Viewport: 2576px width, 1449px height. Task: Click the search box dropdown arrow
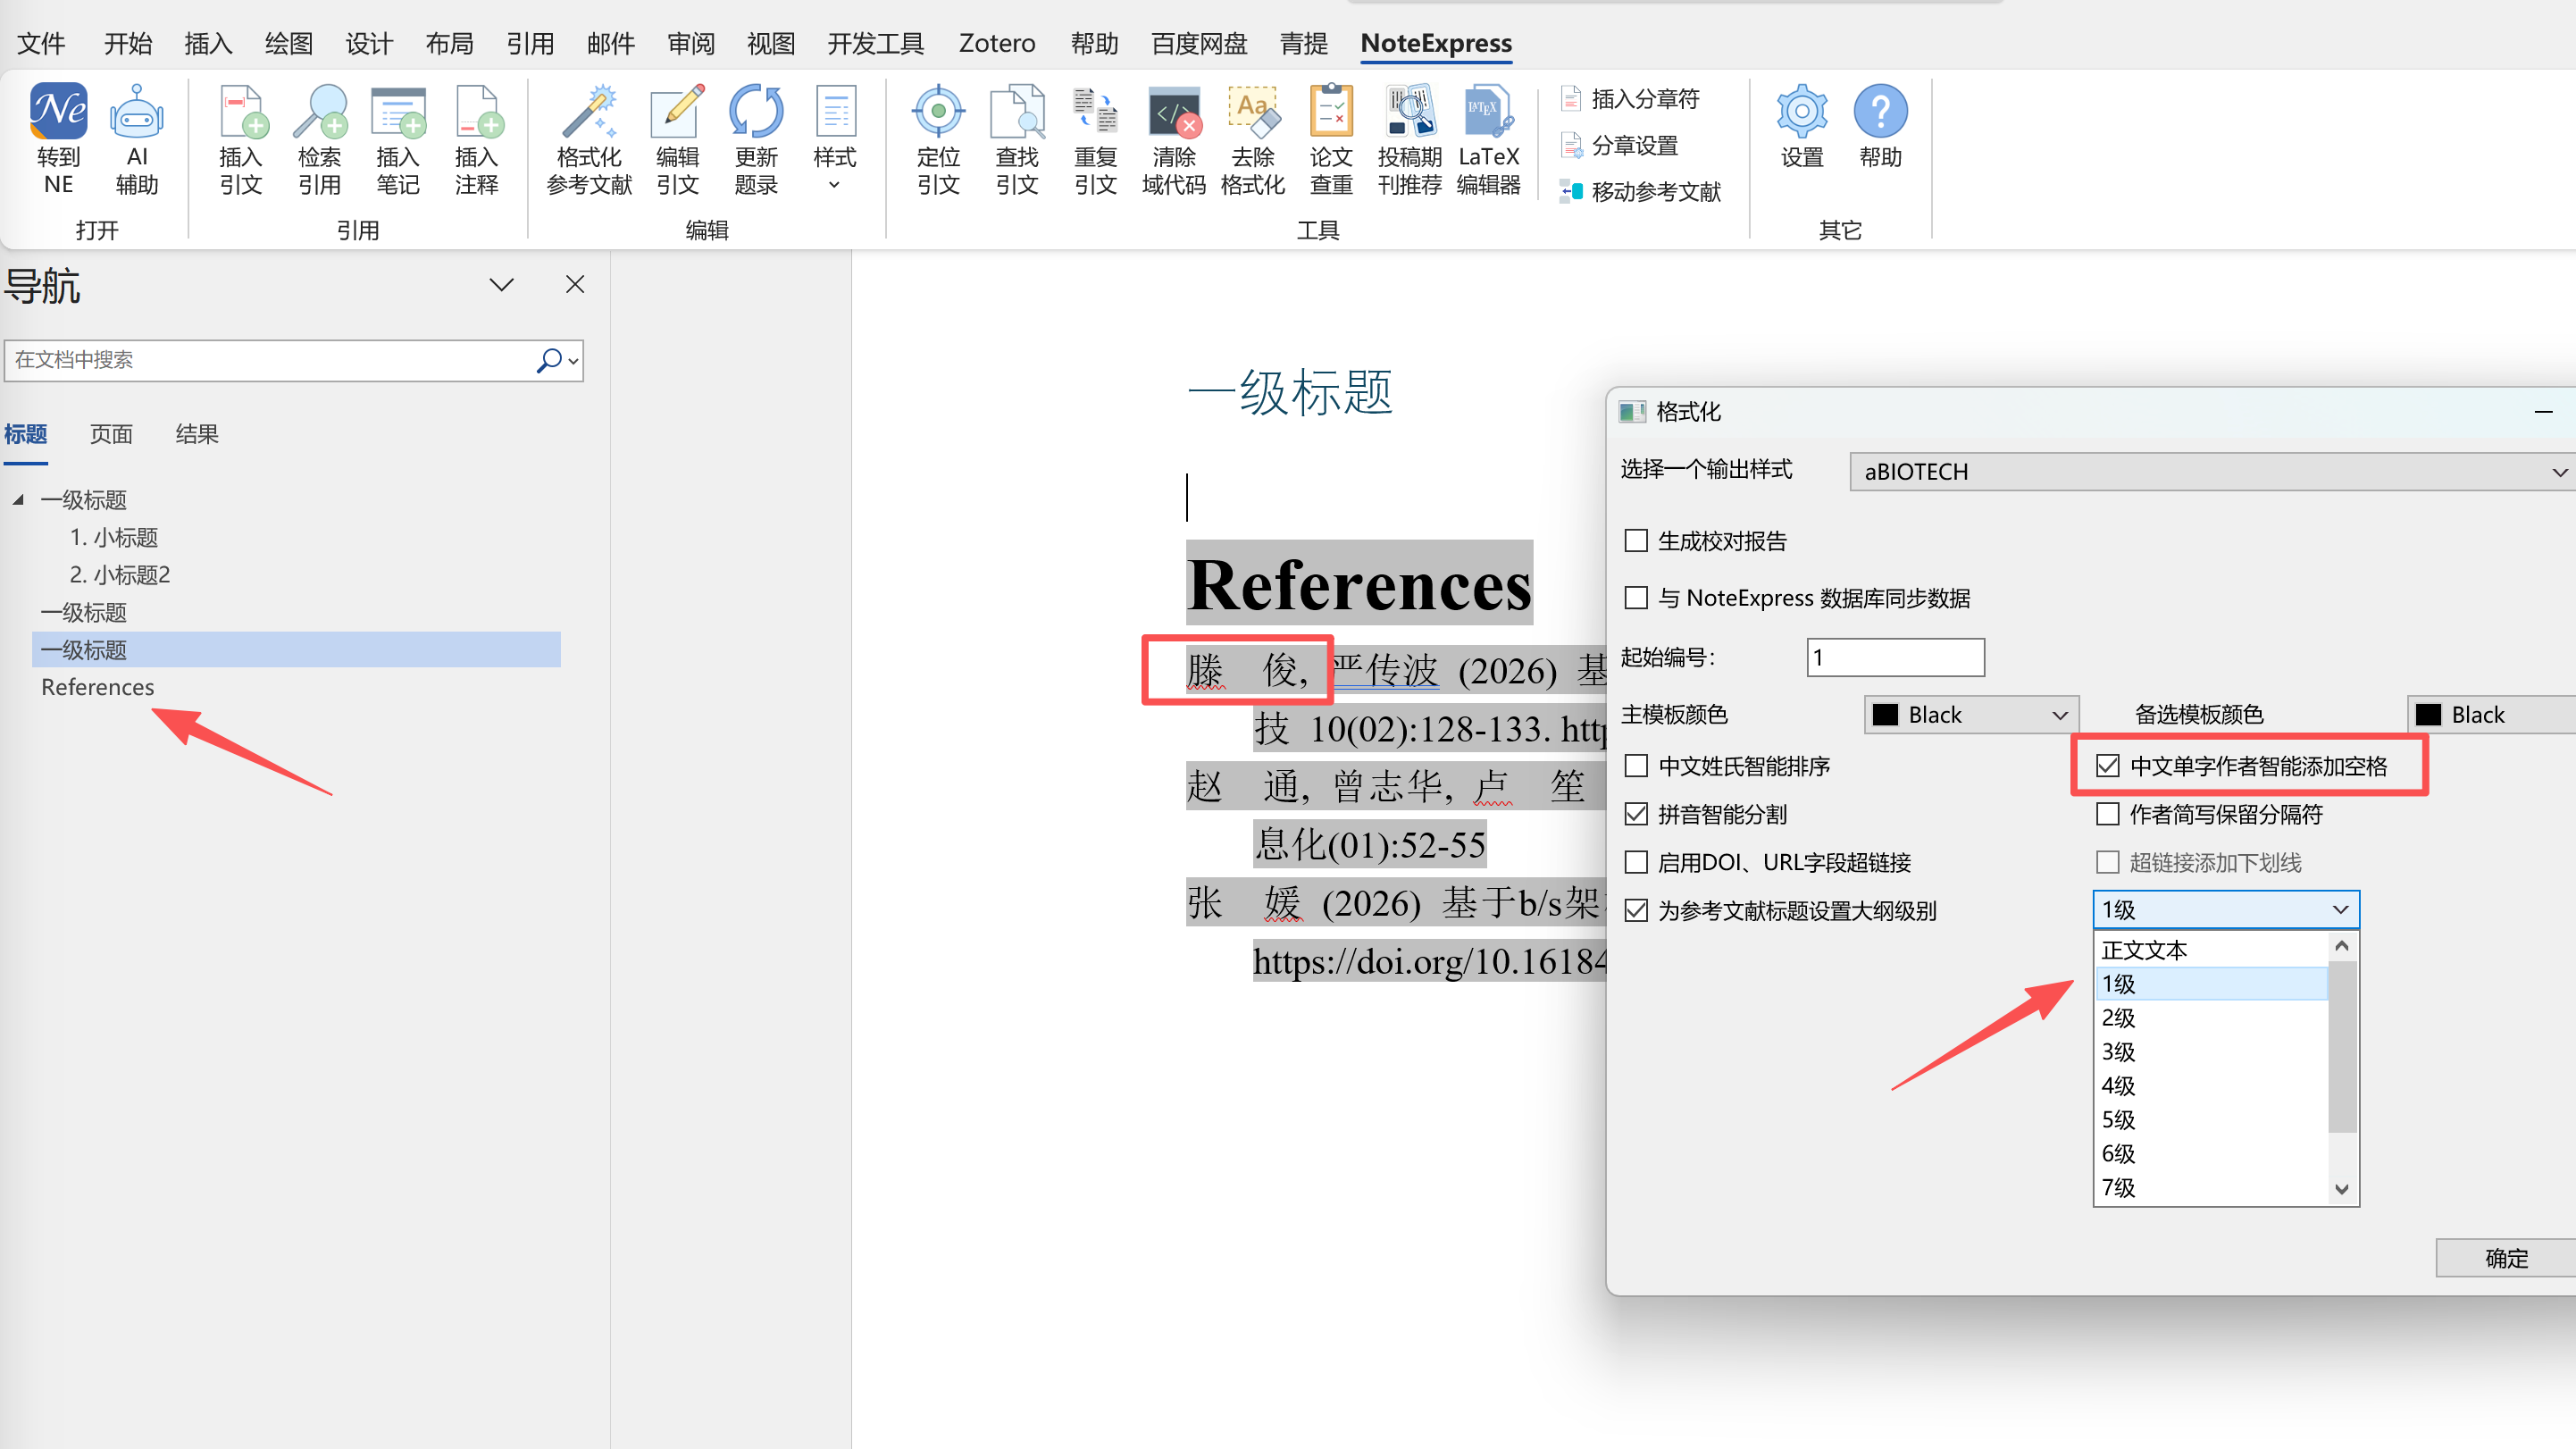(573, 361)
